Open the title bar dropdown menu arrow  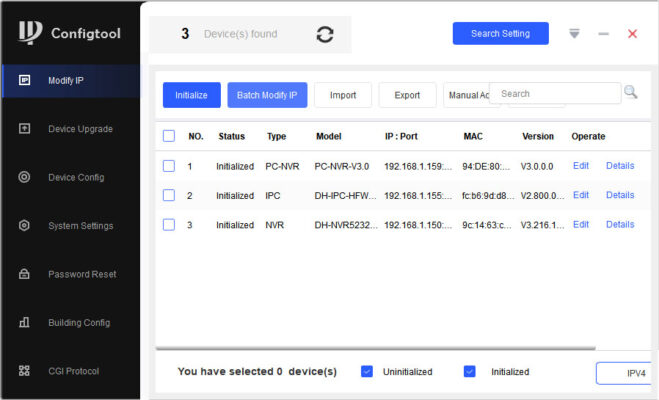tap(574, 33)
